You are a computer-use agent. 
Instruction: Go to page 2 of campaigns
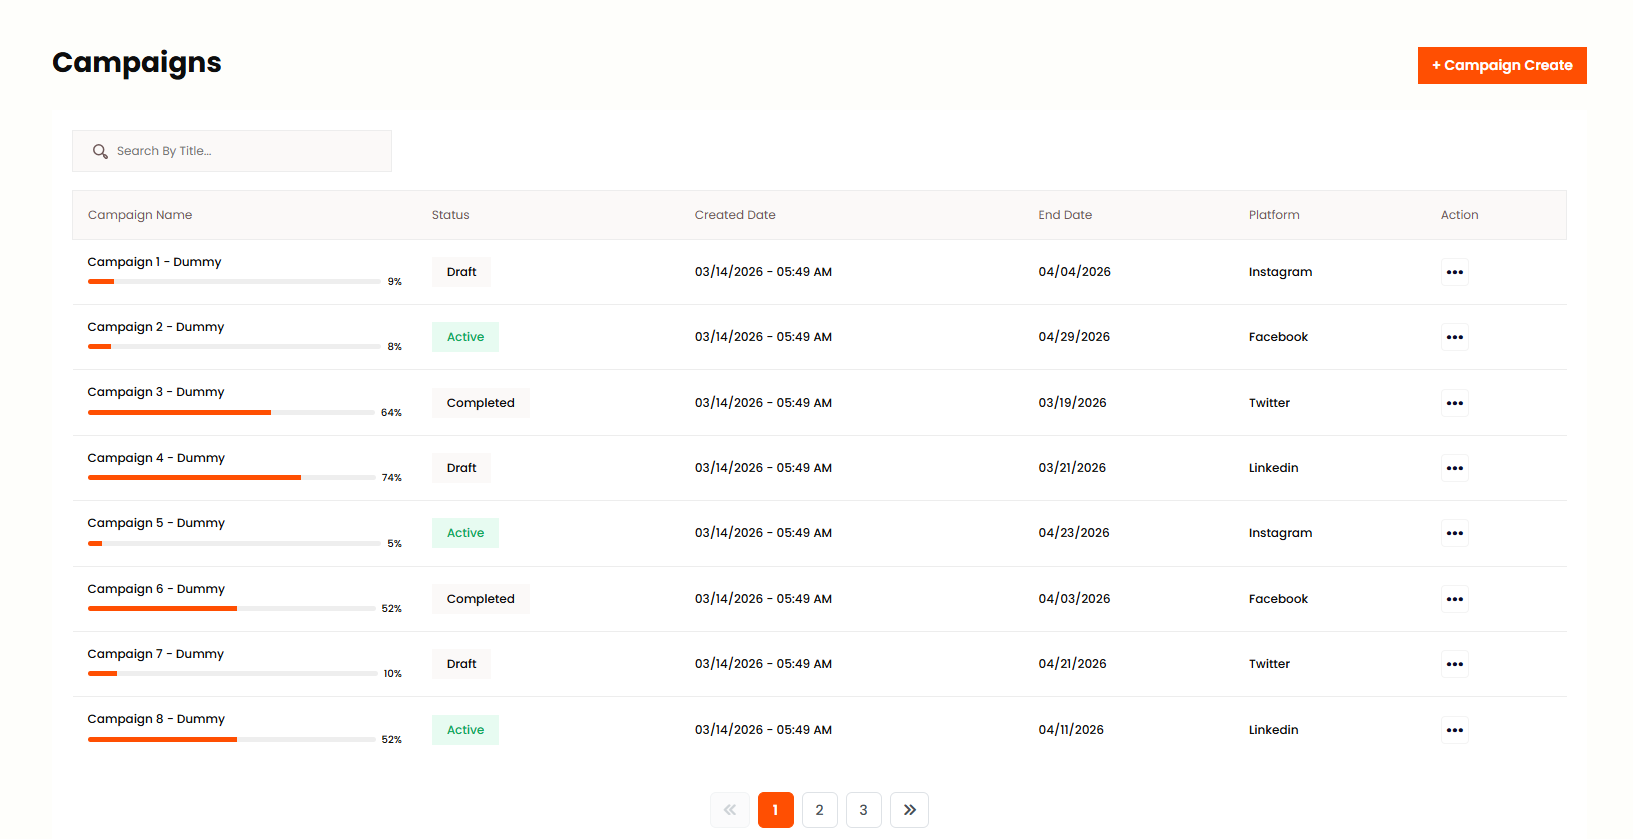pos(819,810)
